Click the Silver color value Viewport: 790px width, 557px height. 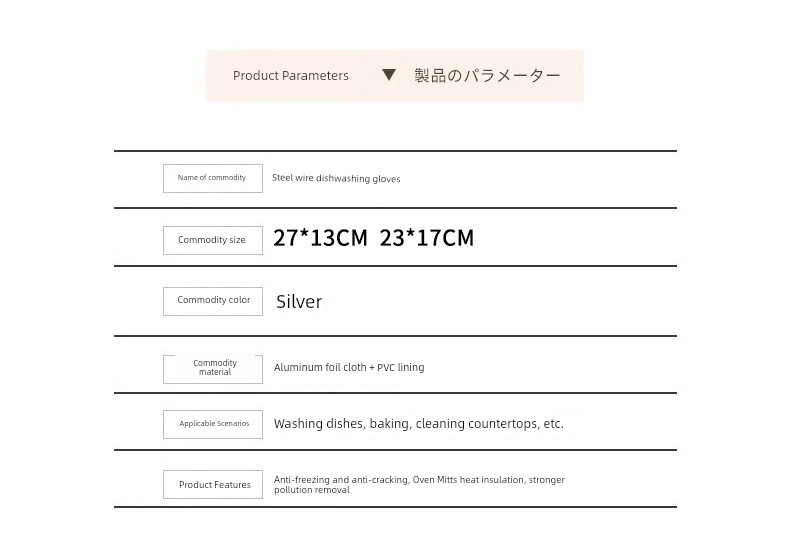[299, 301]
